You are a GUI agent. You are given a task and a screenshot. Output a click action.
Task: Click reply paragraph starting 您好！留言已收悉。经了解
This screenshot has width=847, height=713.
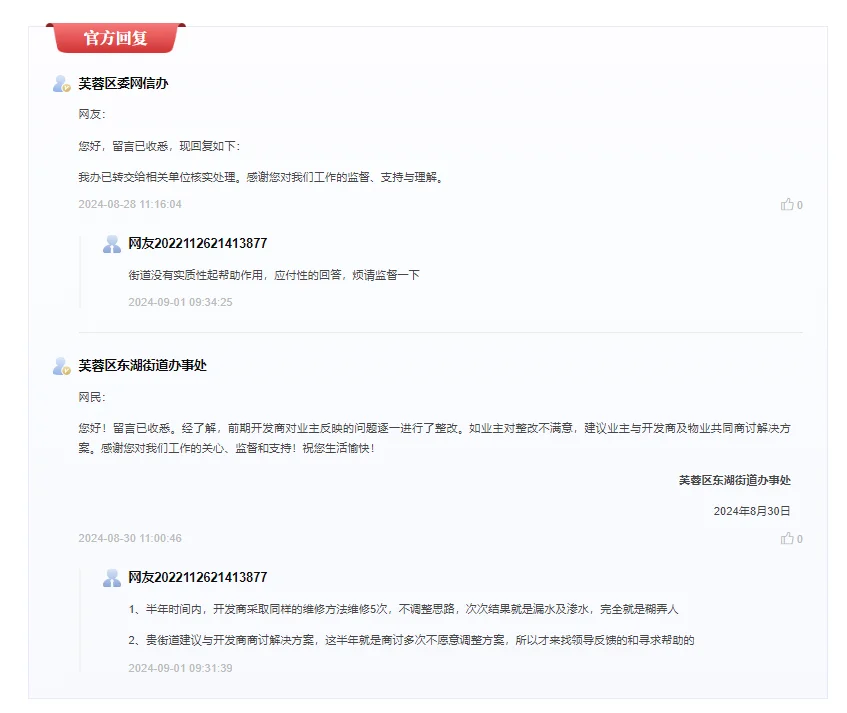pyautogui.click(x=434, y=438)
